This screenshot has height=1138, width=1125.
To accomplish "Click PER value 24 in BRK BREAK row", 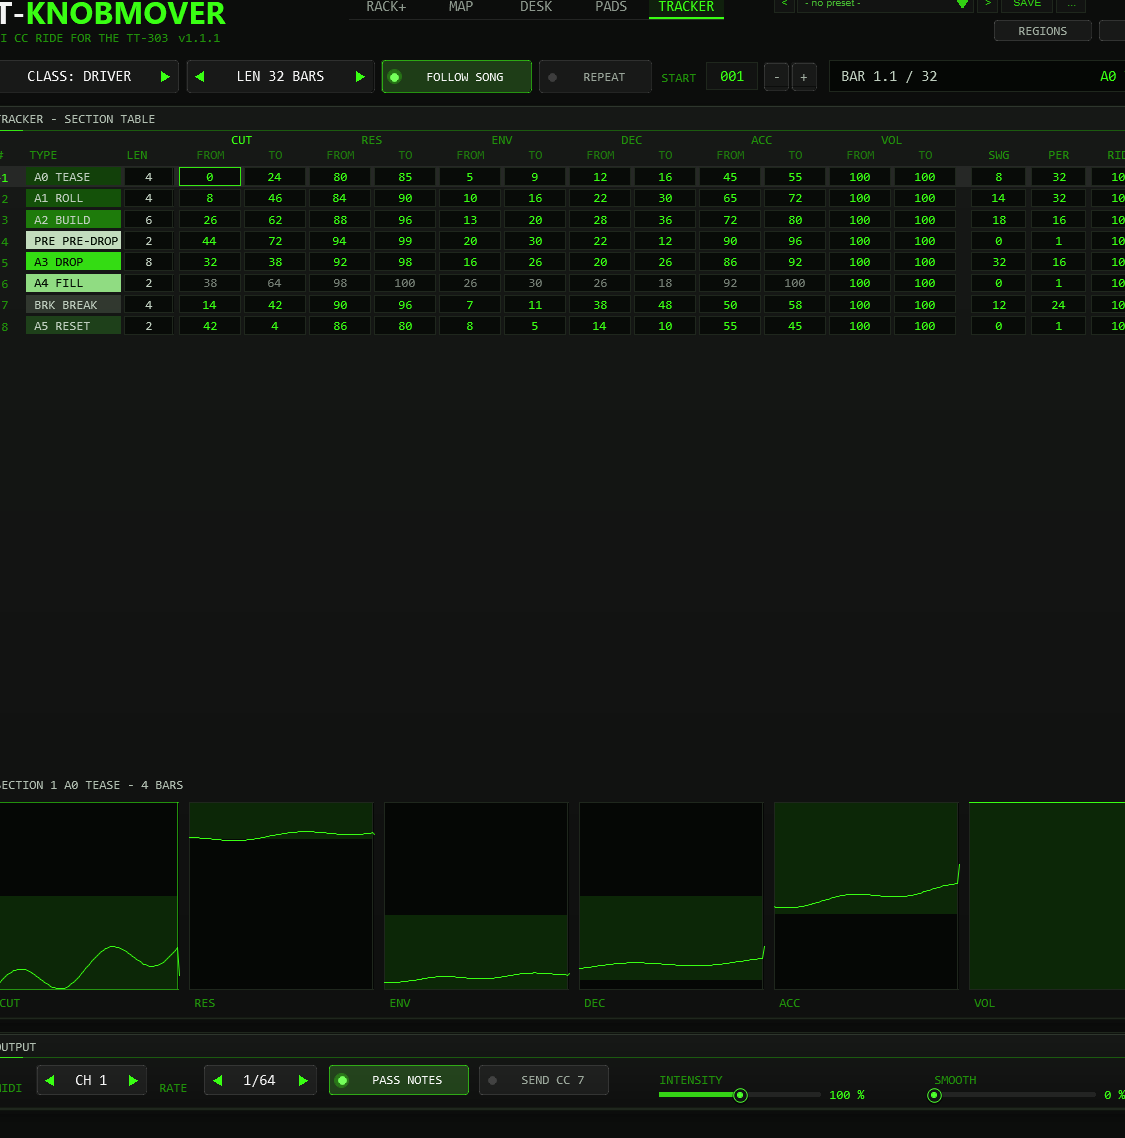I will click(x=1059, y=305).
